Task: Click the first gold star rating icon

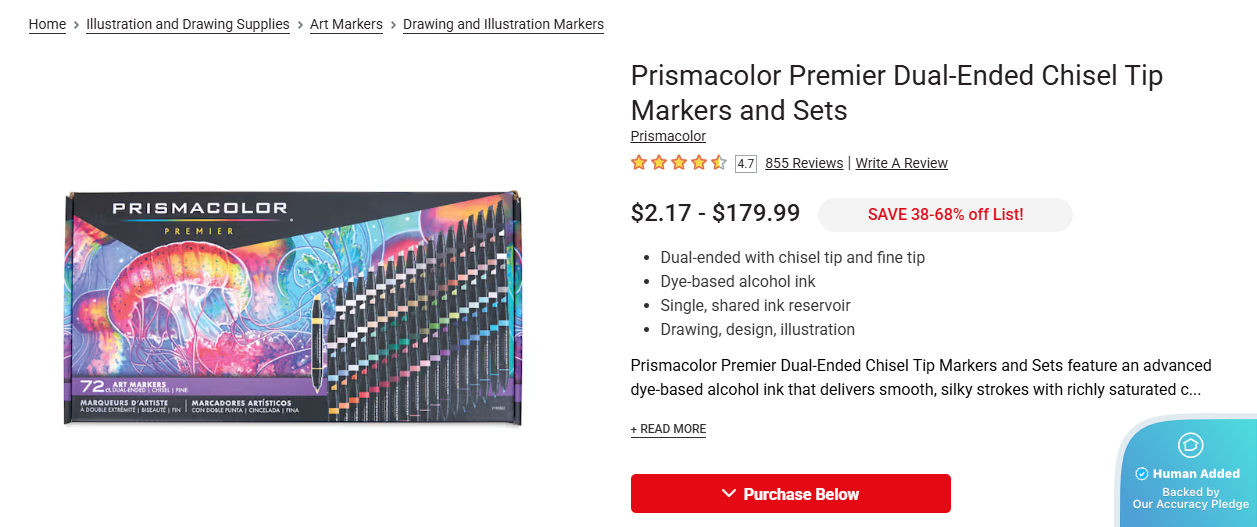Action: pyautogui.click(x=639, y=163)
